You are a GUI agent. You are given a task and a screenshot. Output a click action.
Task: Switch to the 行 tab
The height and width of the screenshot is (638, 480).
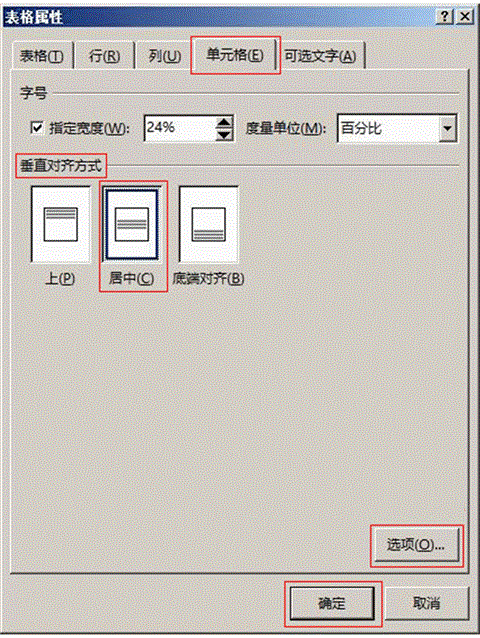105,56
